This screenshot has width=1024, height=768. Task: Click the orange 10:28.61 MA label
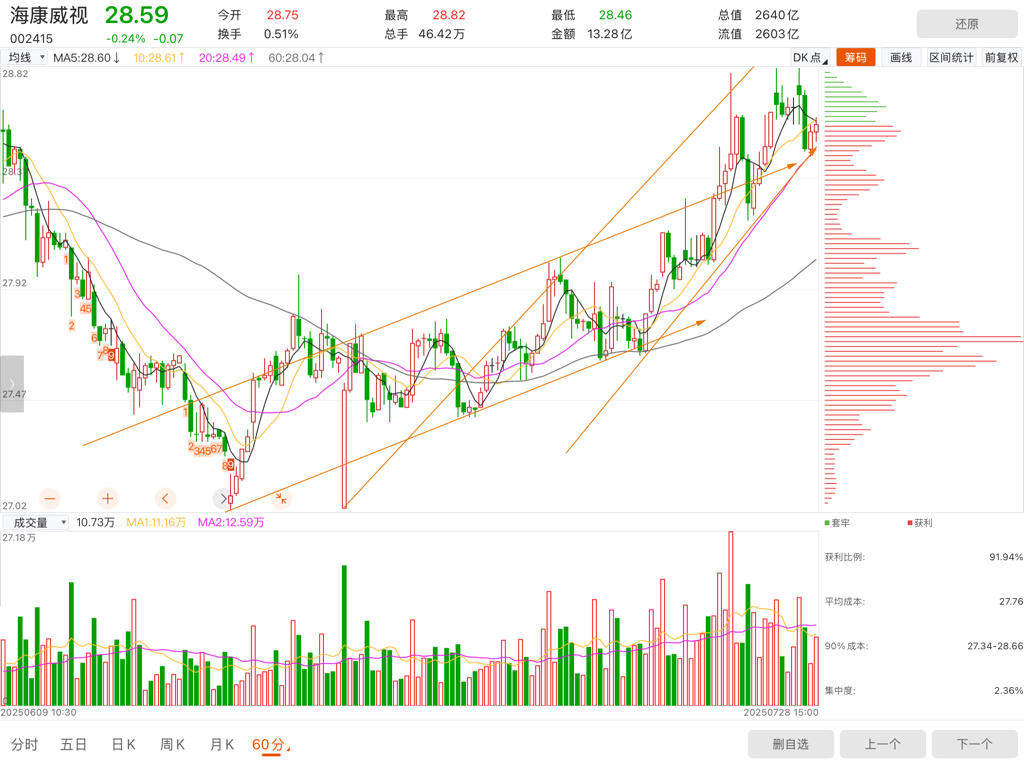tap(159, 57)
